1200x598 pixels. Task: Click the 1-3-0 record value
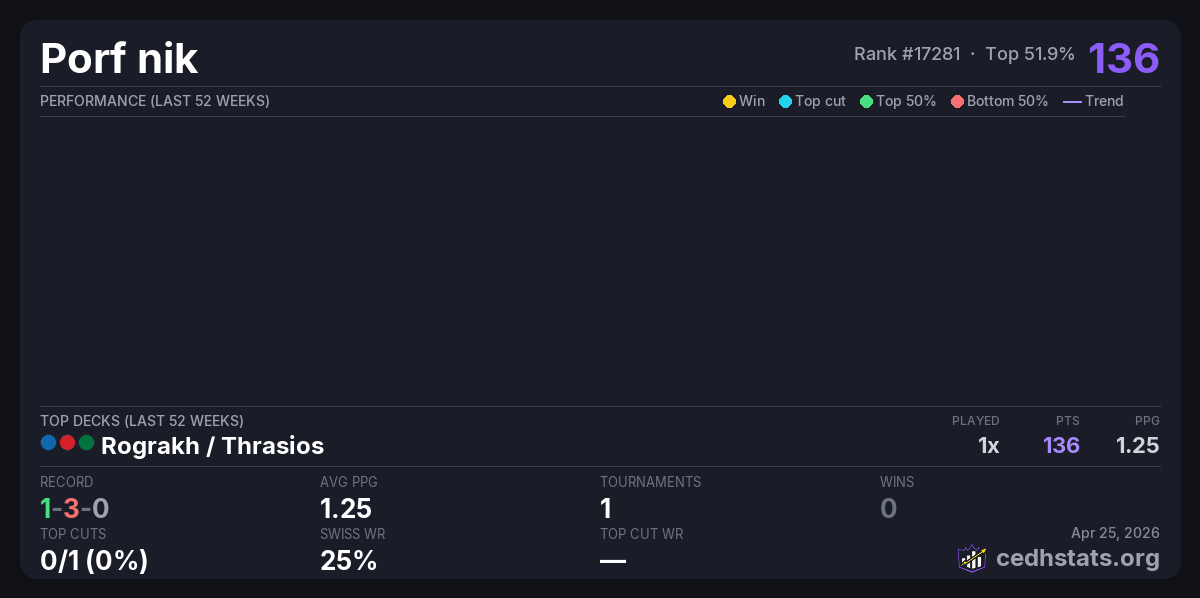pyautogui.click(x=74, y=508)
